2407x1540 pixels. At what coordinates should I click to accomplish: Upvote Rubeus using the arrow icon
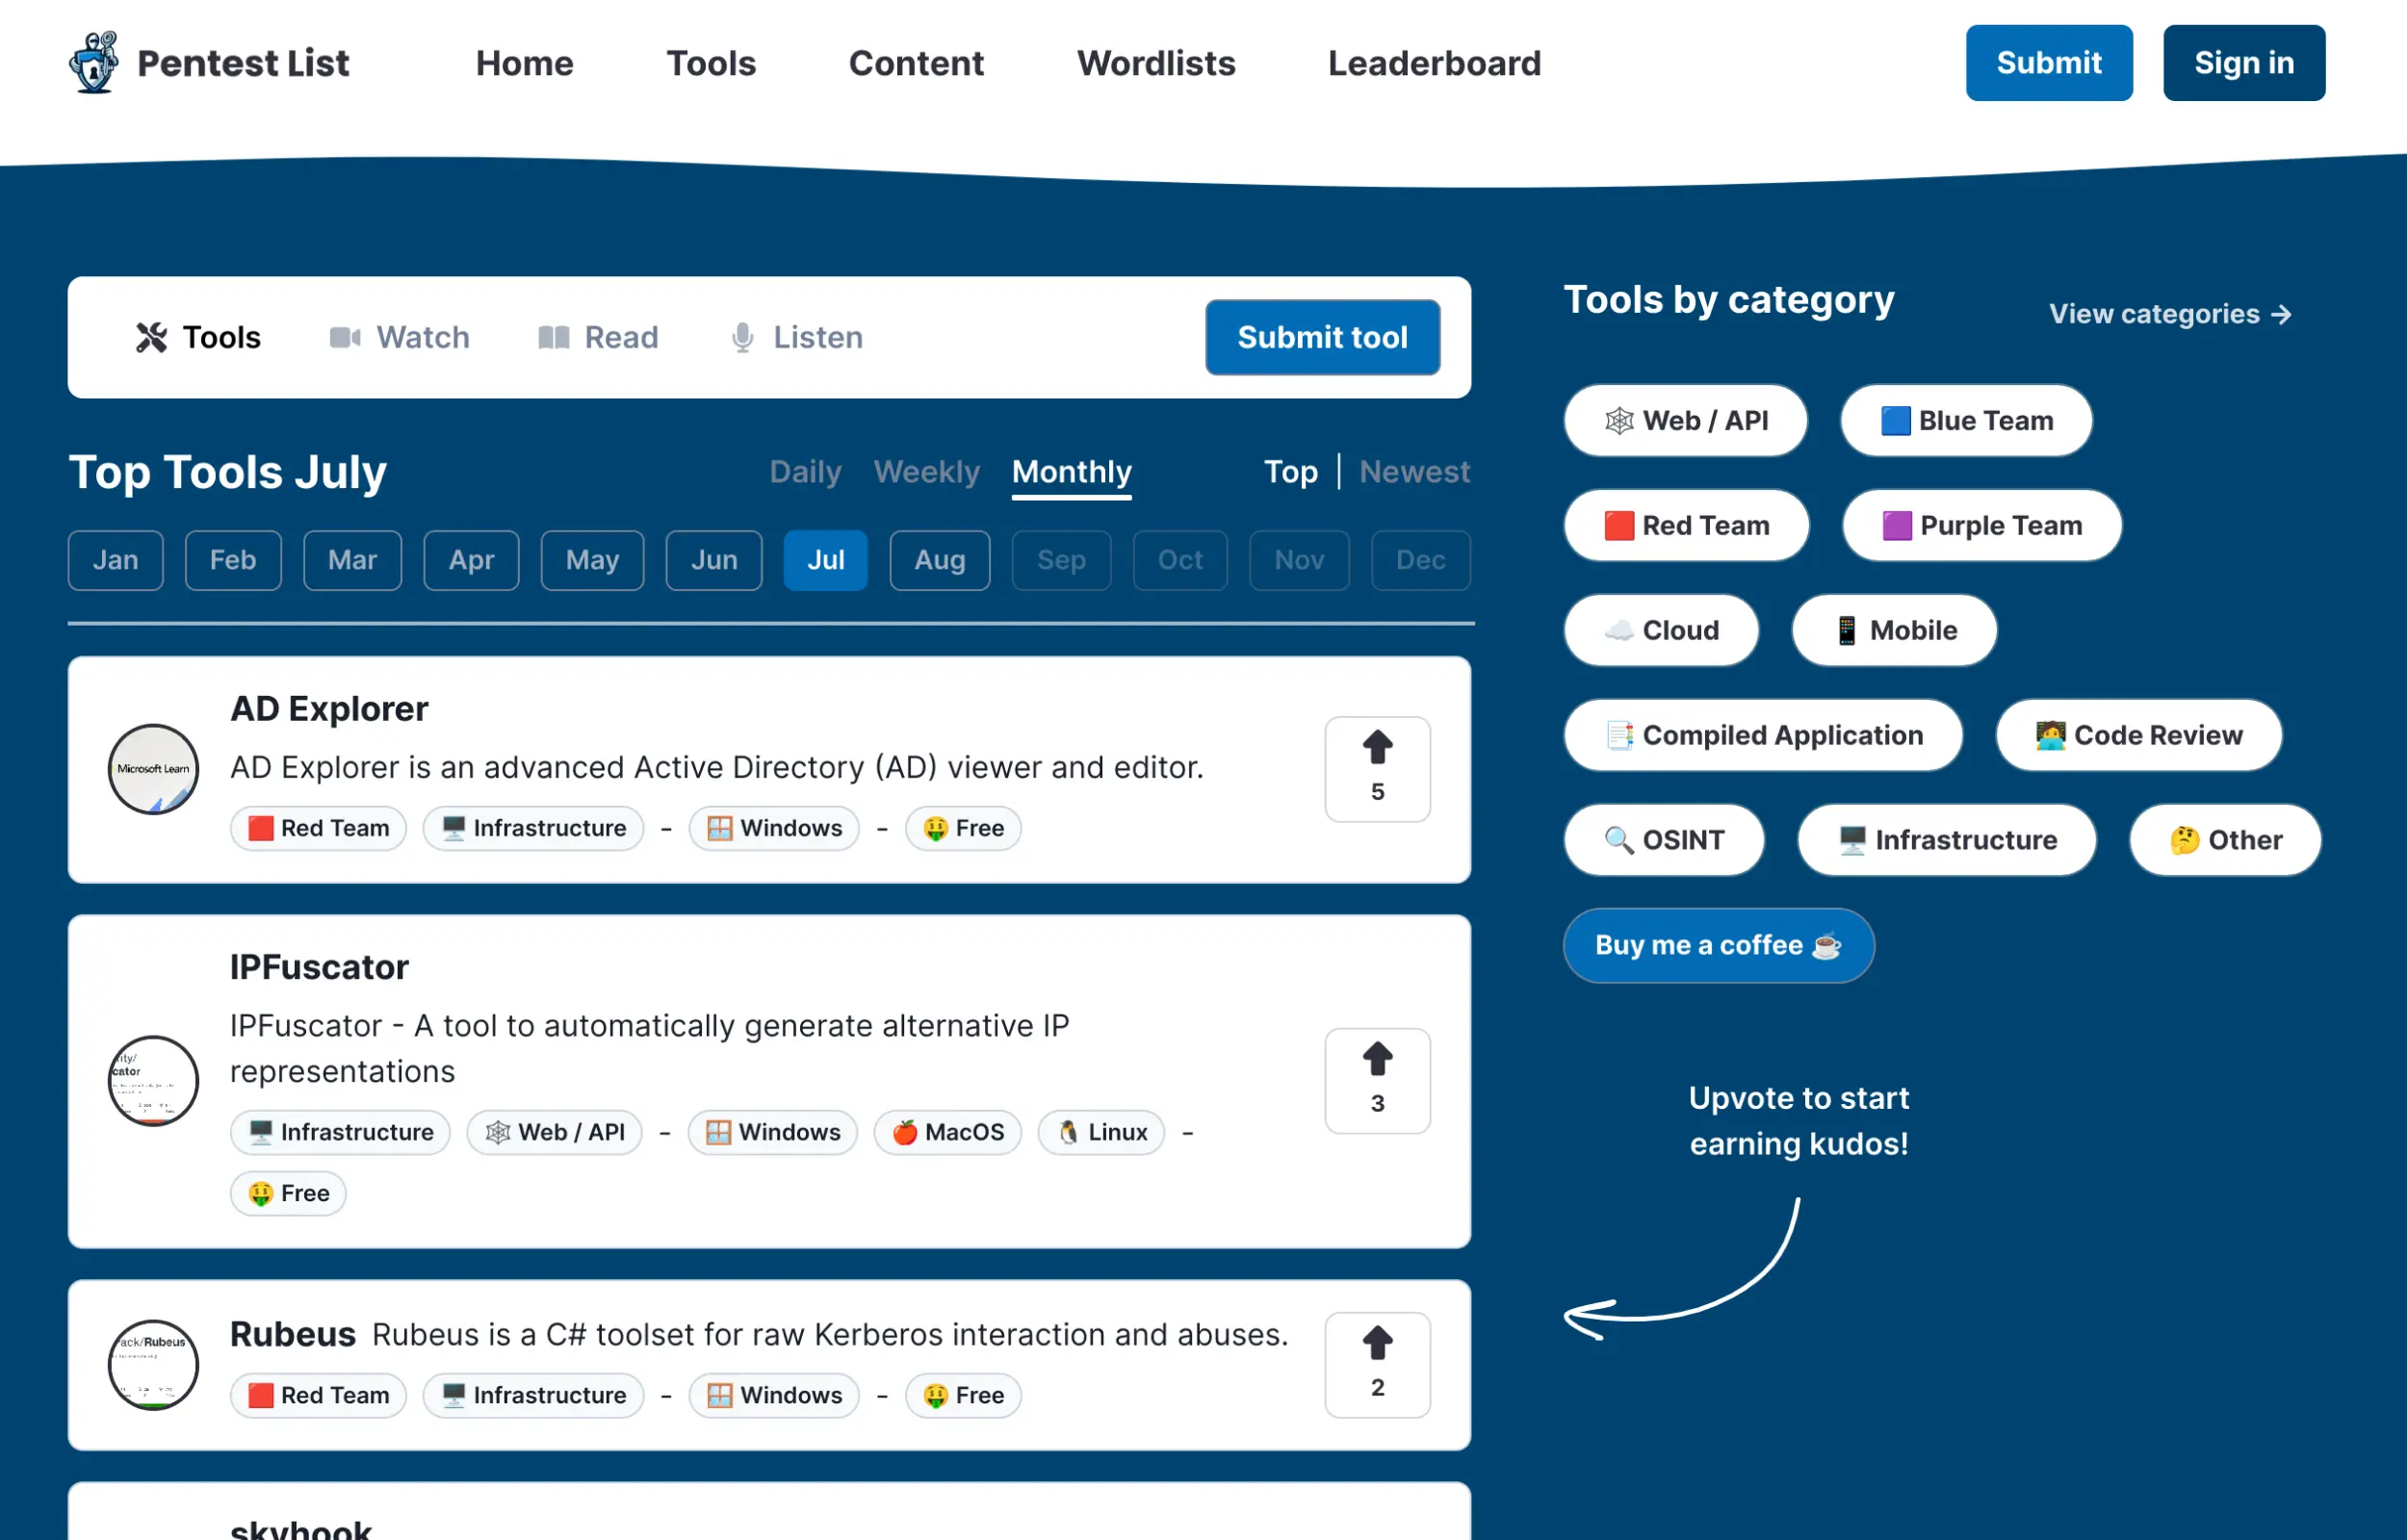pyautogui.click(x=1377, y=1343)
